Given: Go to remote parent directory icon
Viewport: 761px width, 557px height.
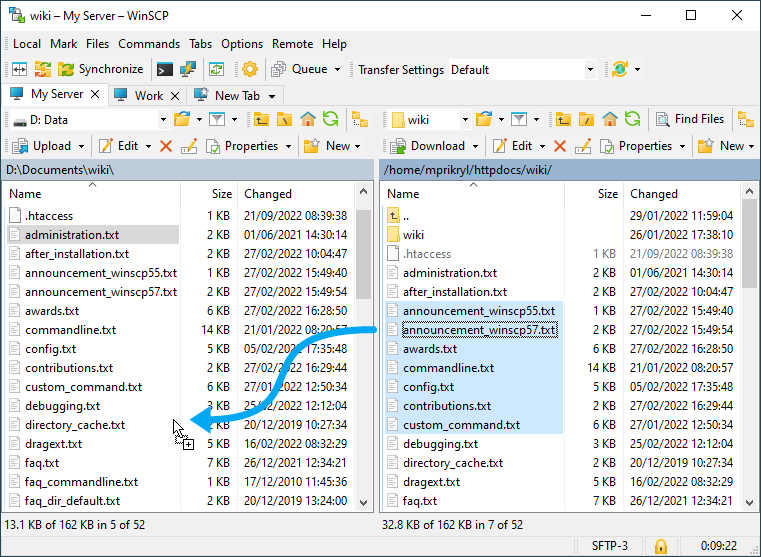Looking at the screenshot, I should point(562,119).
